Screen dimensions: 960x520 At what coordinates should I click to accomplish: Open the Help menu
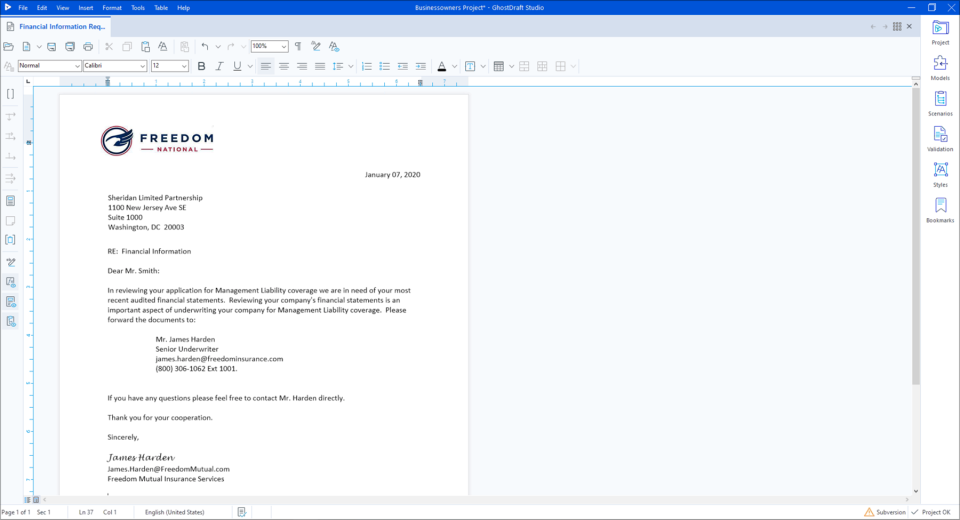point(183,8)
